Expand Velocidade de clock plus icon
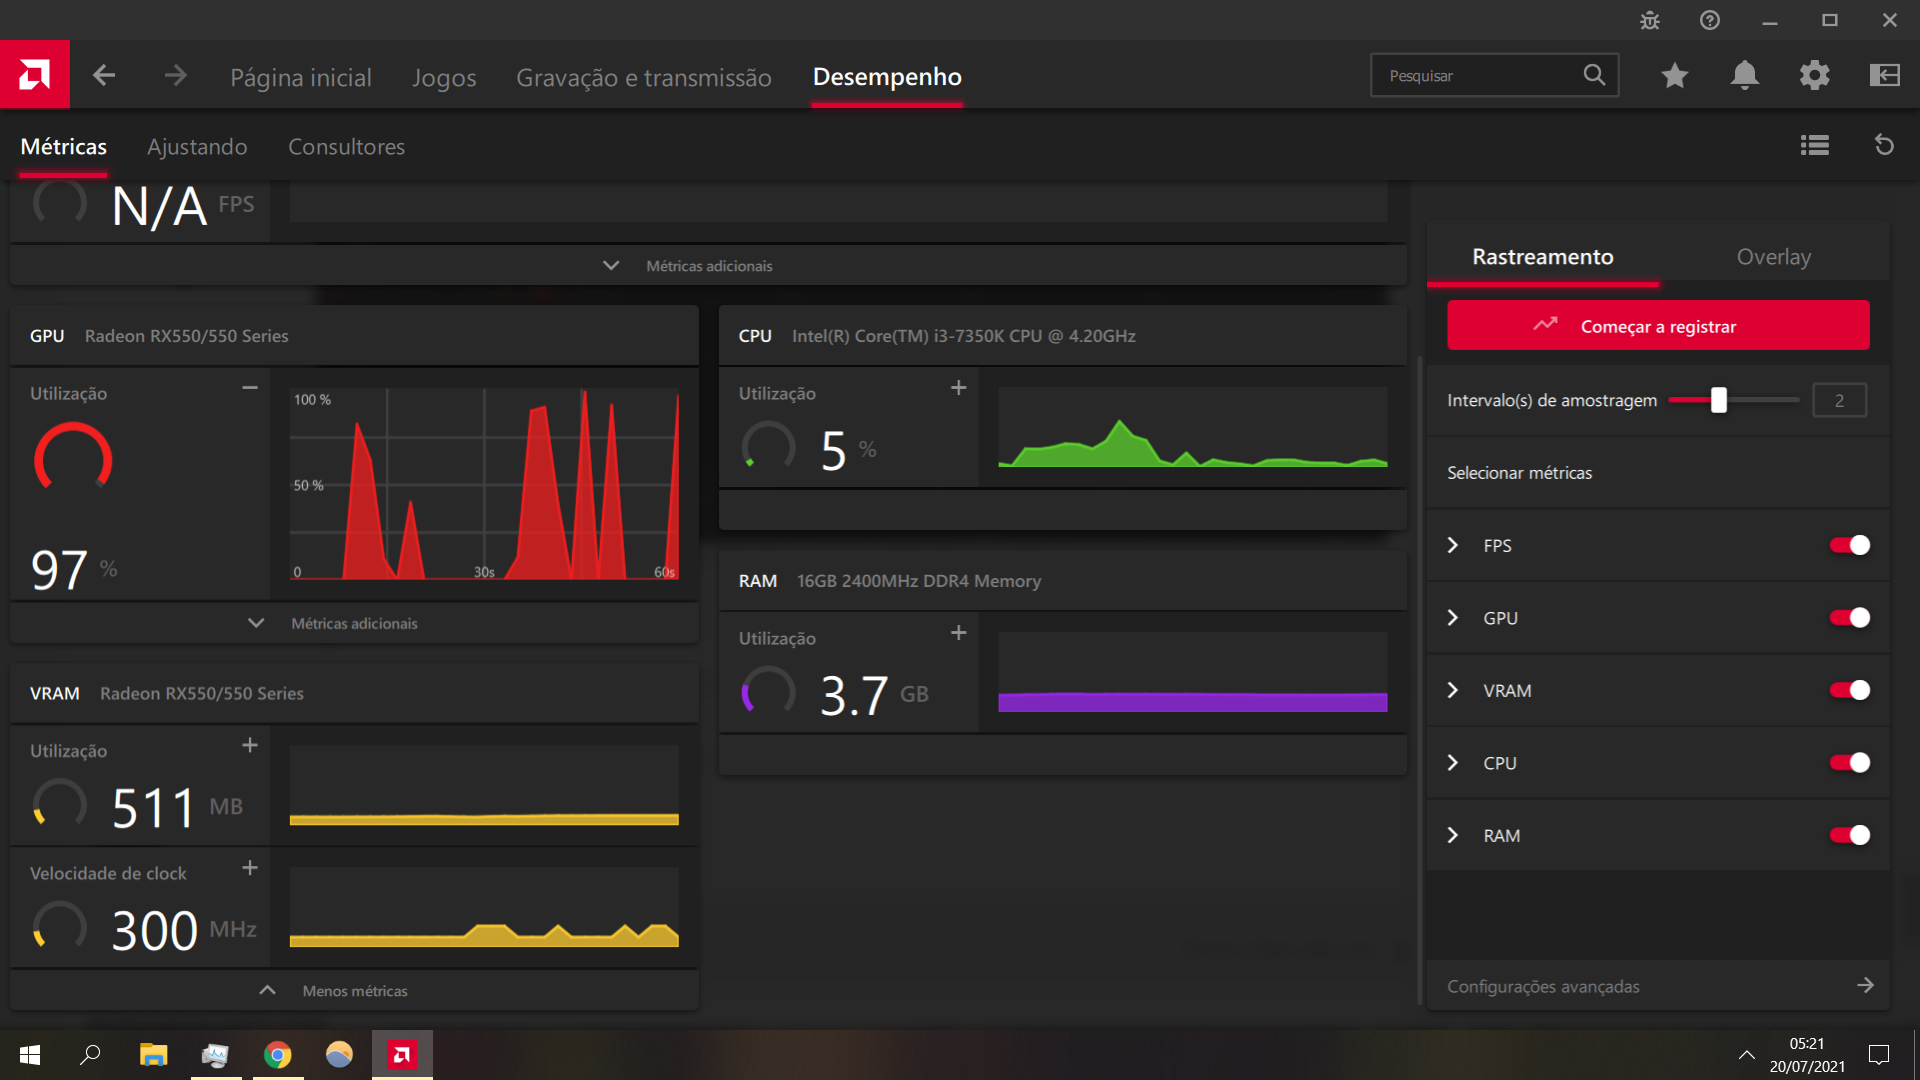The width and height of the screenshot is (1920, 1080). tap(250, 868)
